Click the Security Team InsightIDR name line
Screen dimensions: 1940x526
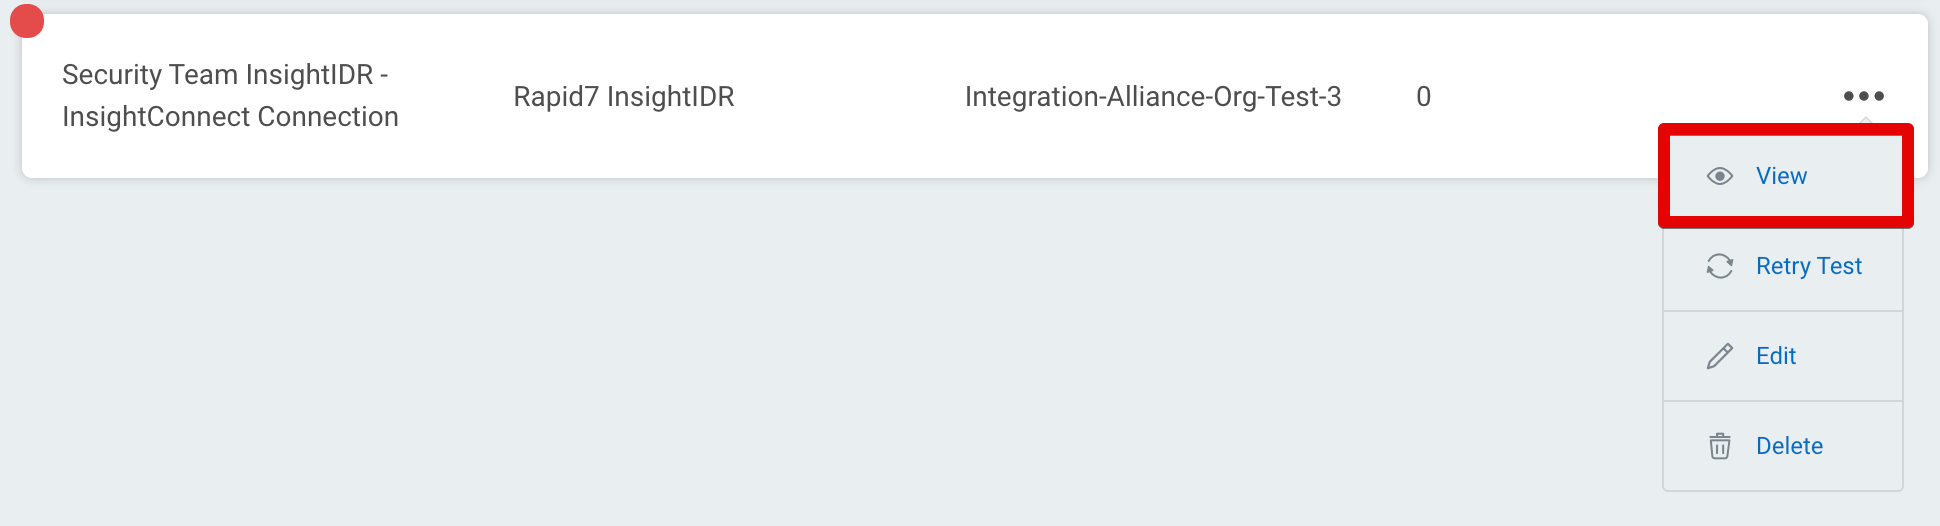pos(225,75)
